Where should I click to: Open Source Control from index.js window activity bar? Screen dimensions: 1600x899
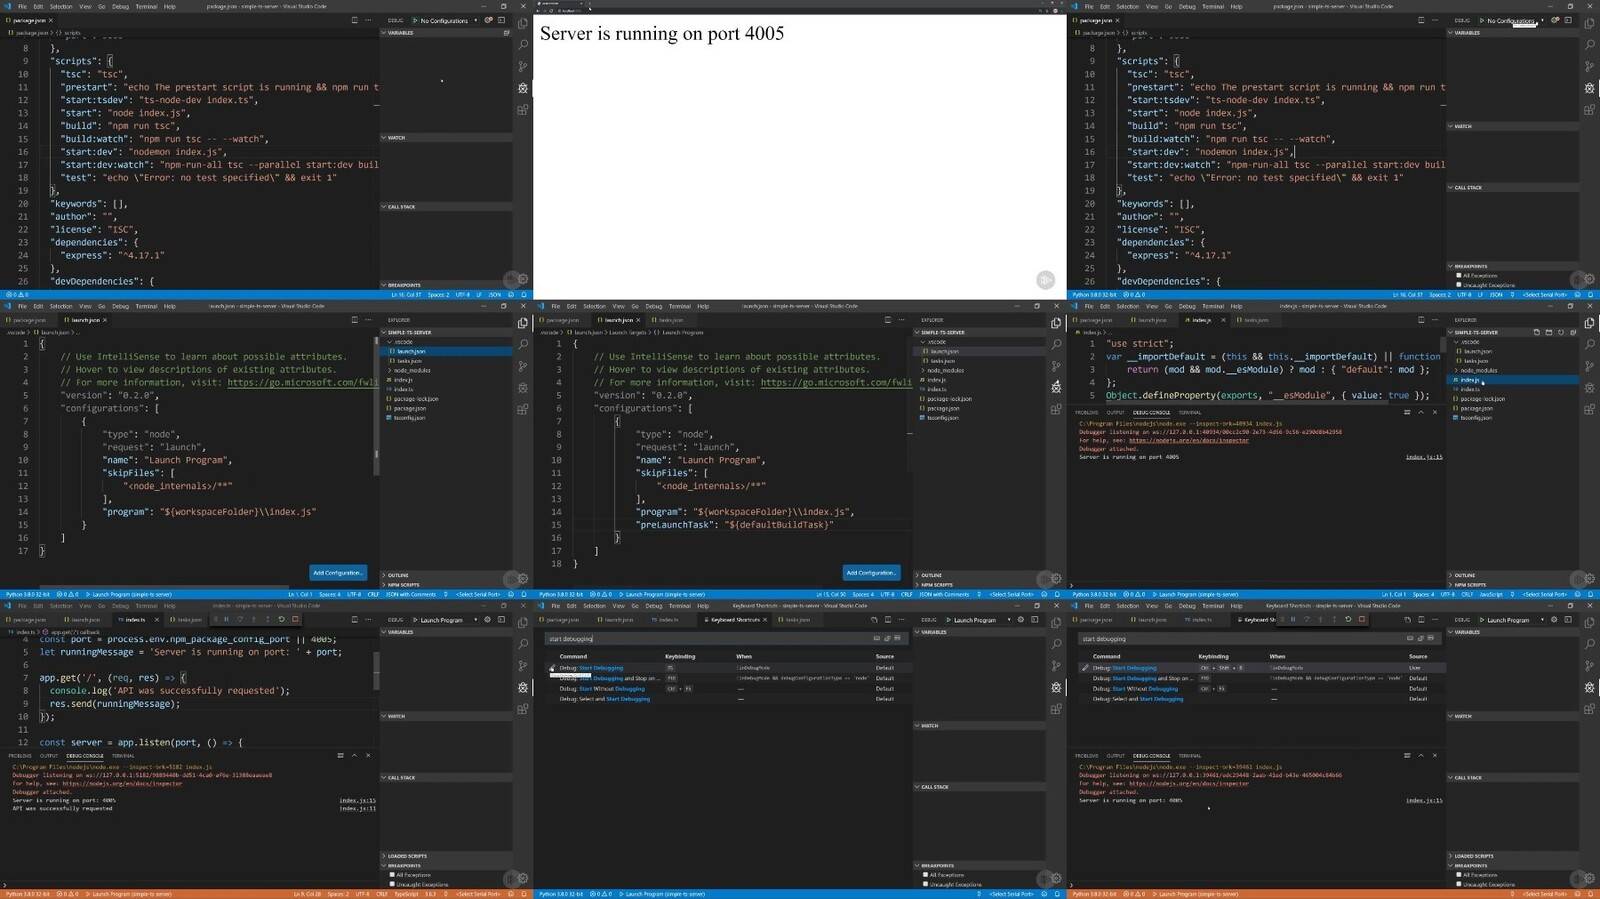[x=1590, y=366]
